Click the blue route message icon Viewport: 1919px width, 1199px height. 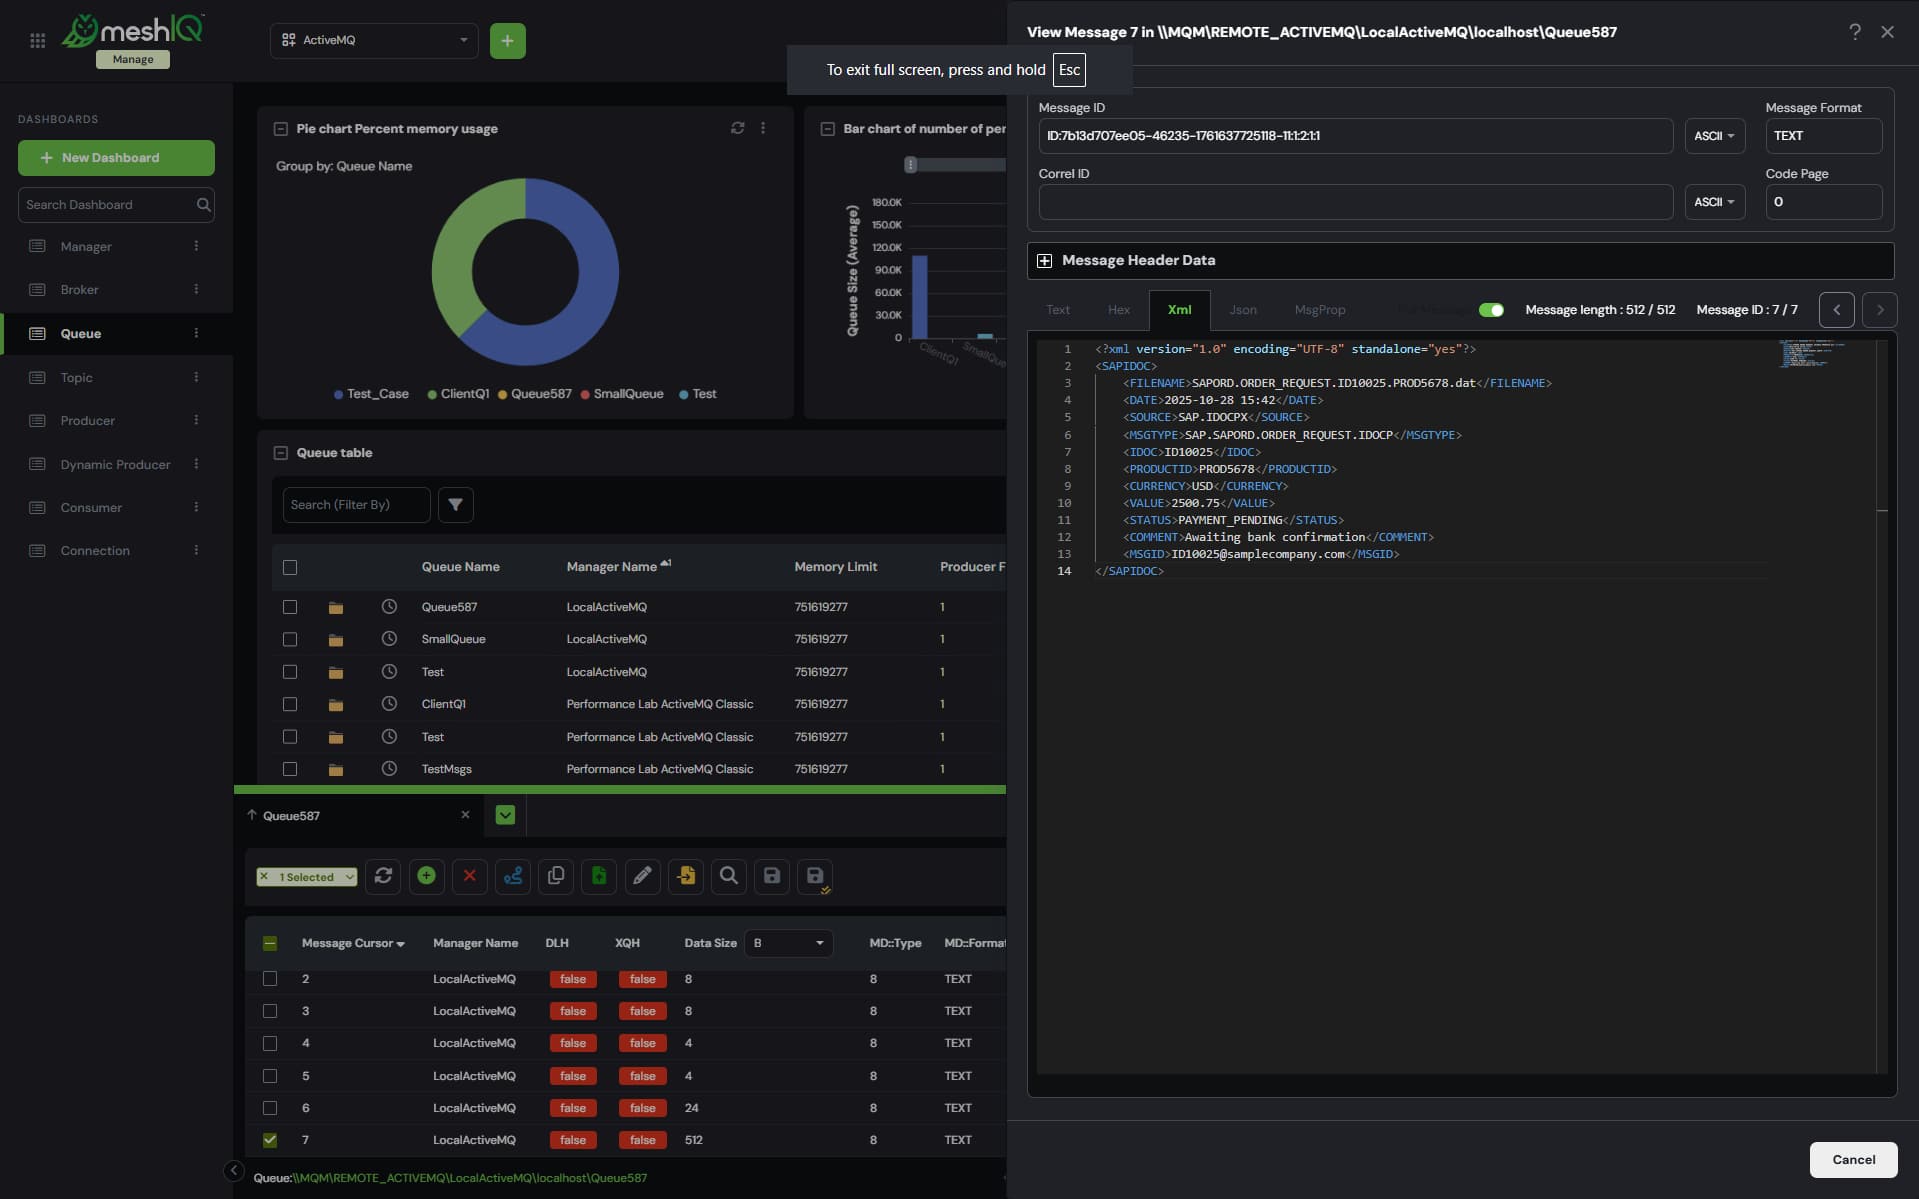[513, 876]
